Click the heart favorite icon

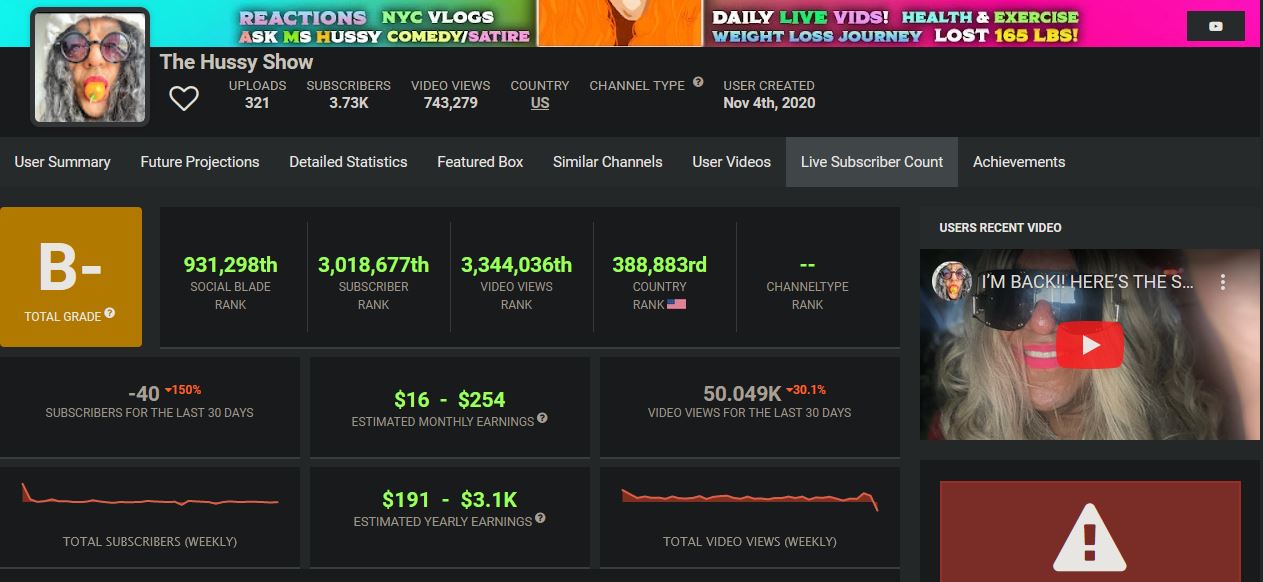tap(183, 98)
